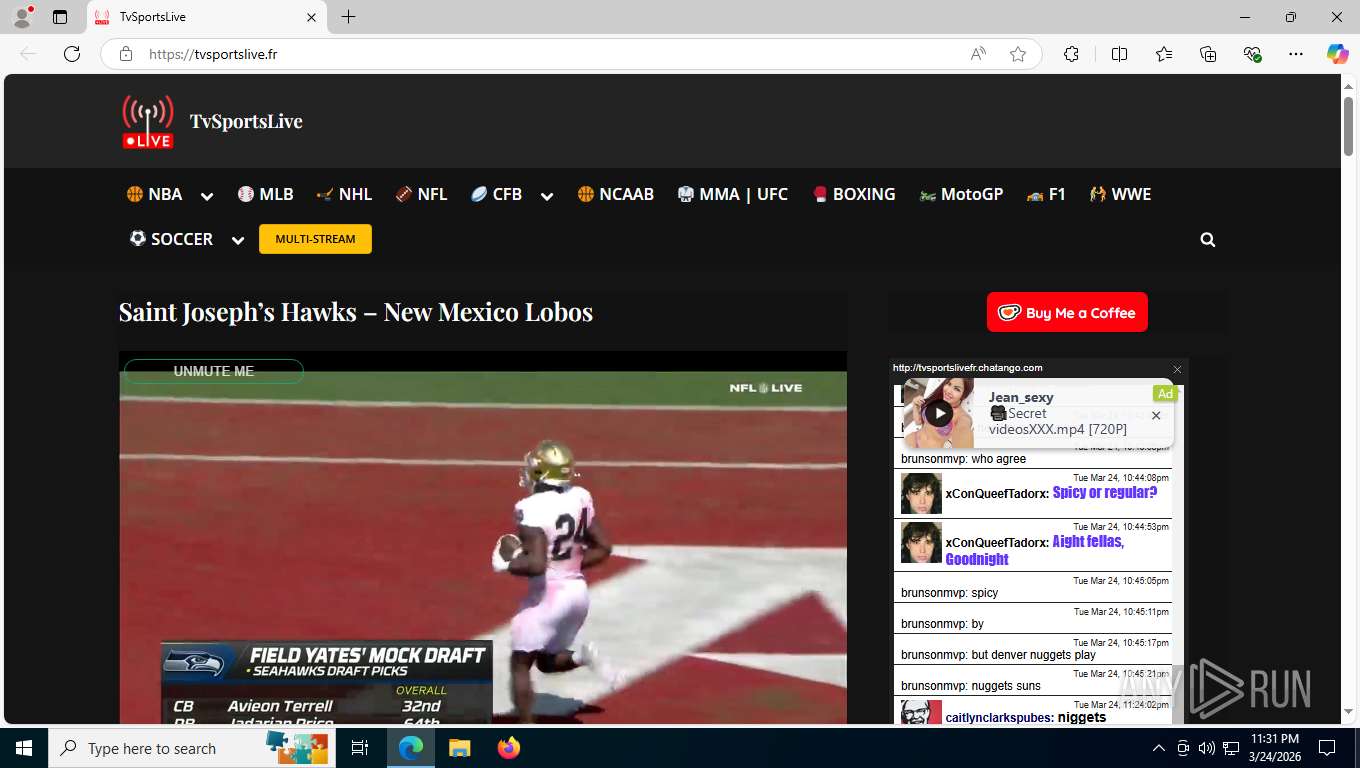Go to BOXING section
This screenshot has width=1360, height=768.
853,194
